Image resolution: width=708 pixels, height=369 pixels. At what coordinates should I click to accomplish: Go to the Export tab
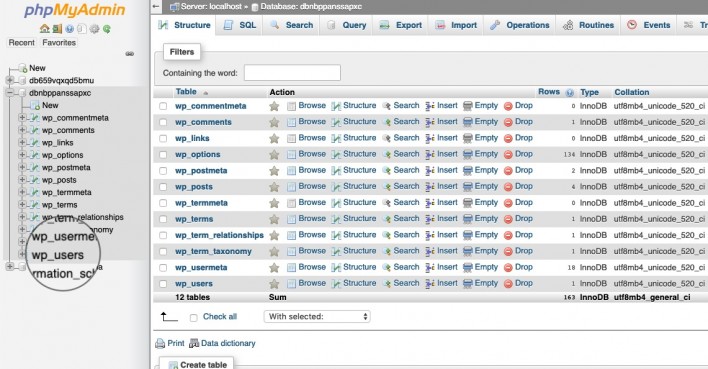pyautogui.click(x=401, y=25)
